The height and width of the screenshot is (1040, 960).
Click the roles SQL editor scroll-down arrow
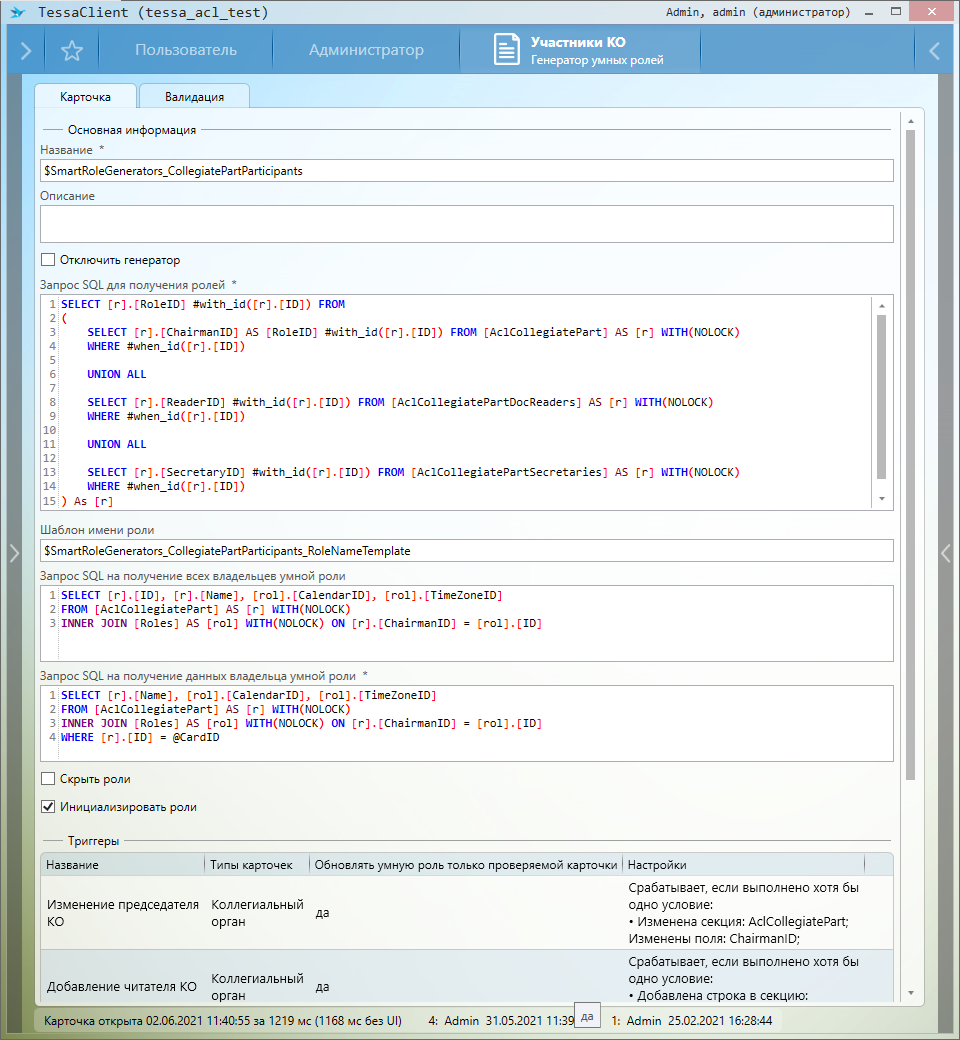click(881, 498)
